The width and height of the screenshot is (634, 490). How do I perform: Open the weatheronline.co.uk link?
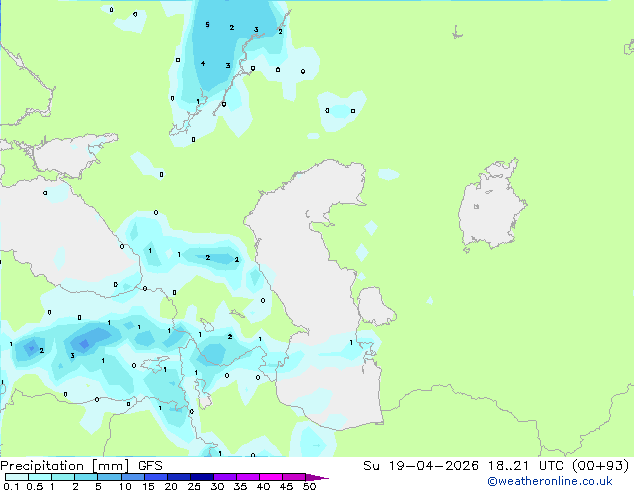550,481
